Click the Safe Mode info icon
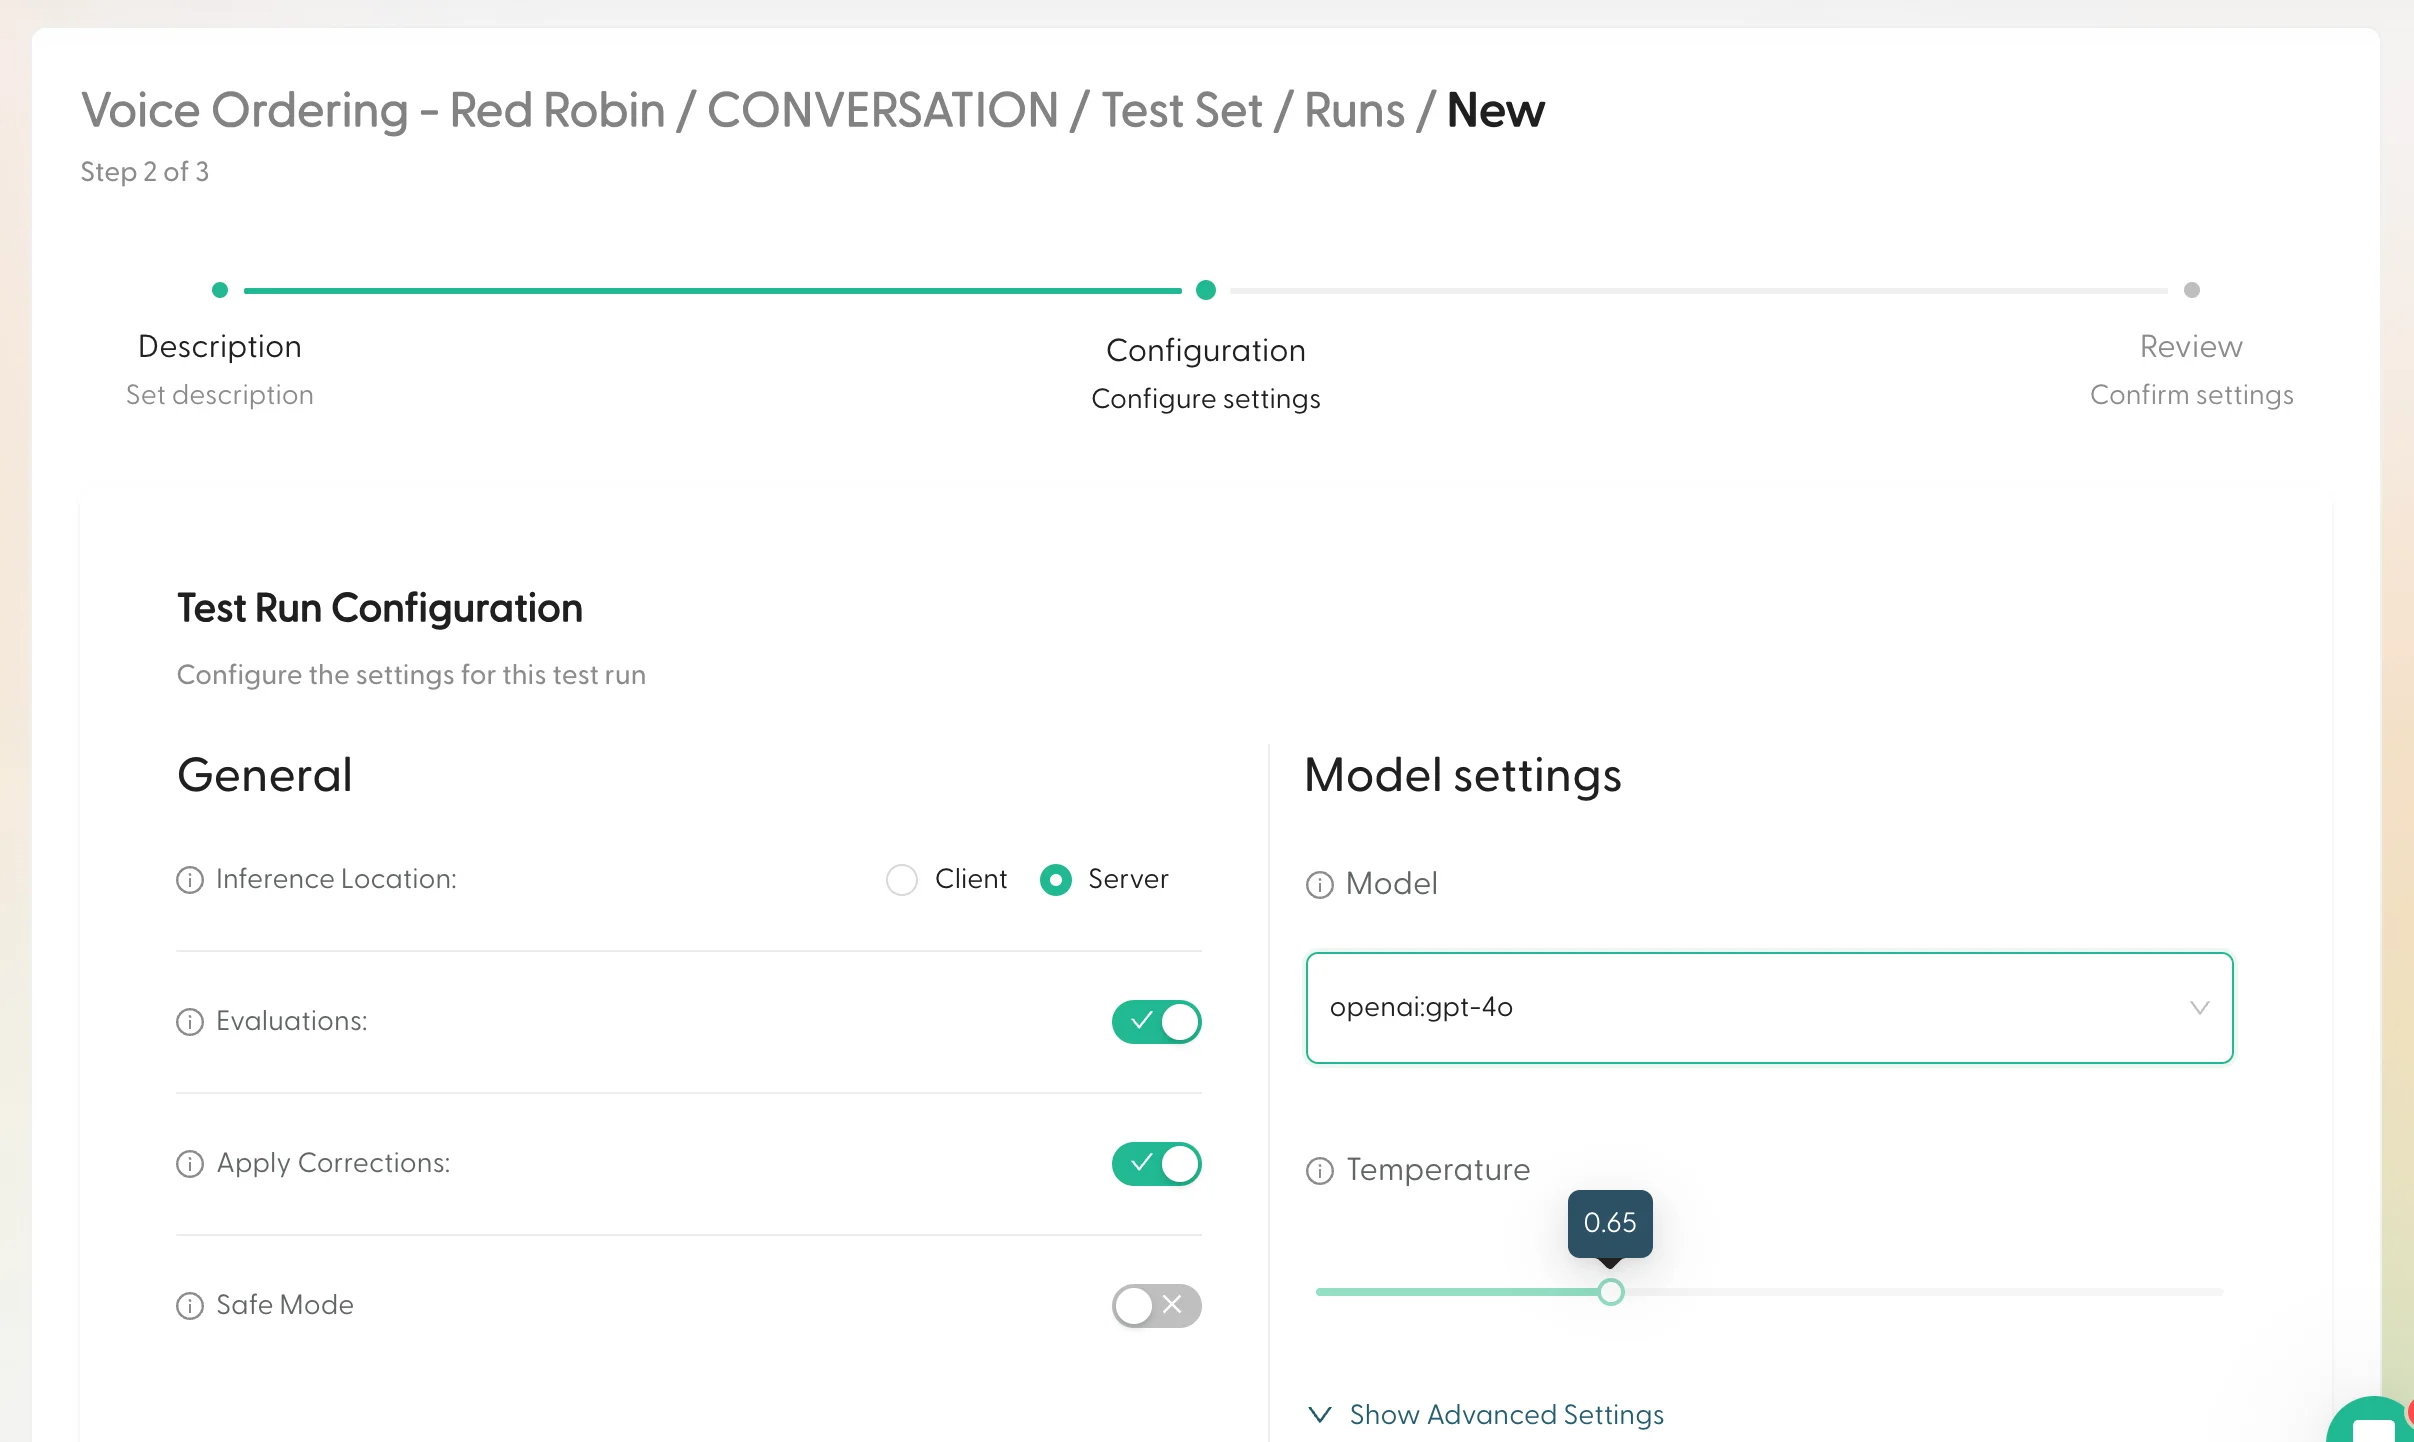The height and width of the screenshot is (1442, 2414). click(191, 1306)
